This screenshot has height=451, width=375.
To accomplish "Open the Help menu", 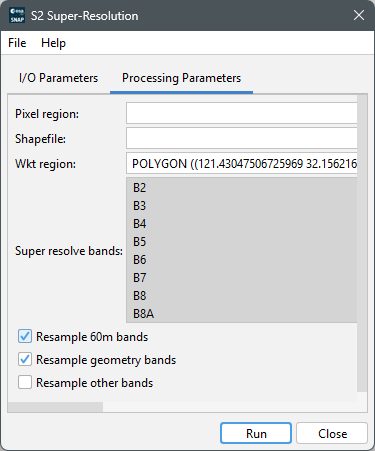I will click(x=53, y=43).
